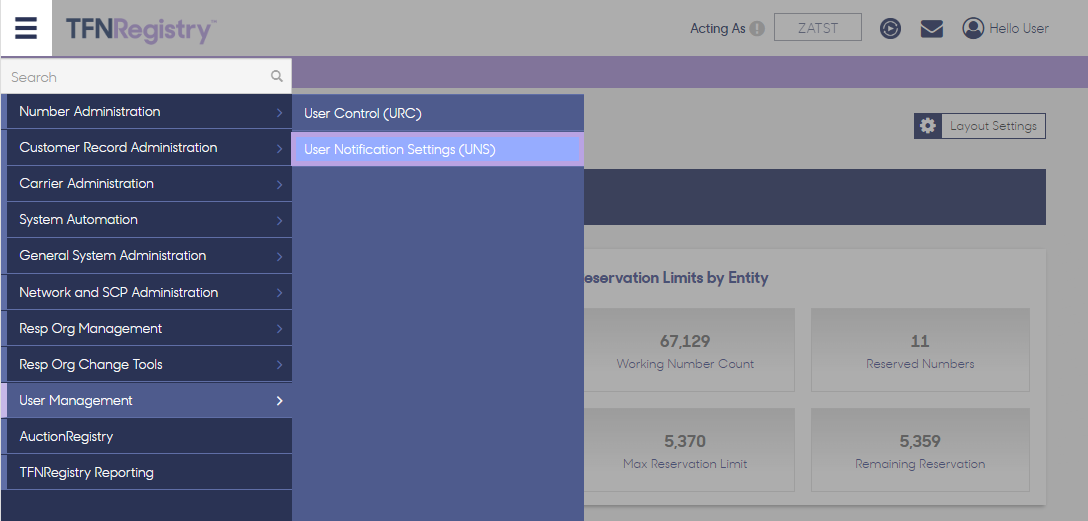This screenshot has height=521, width=1088.
Task: Select User Notification Settings (UNS)
Action: [x=438, y=149]
